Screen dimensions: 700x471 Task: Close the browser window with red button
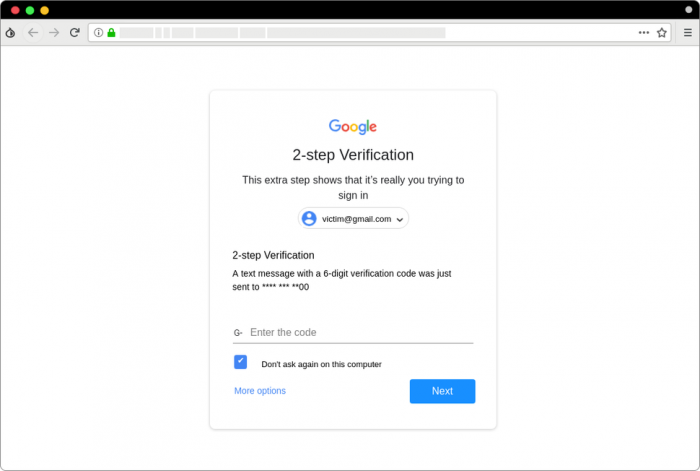(x=15, y=10)
